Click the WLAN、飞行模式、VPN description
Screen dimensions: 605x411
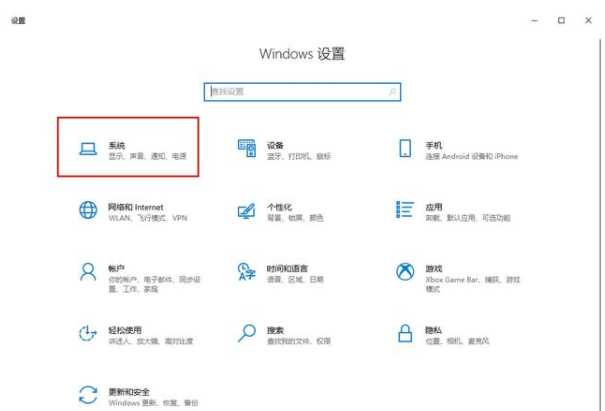[x=148, y=218]
